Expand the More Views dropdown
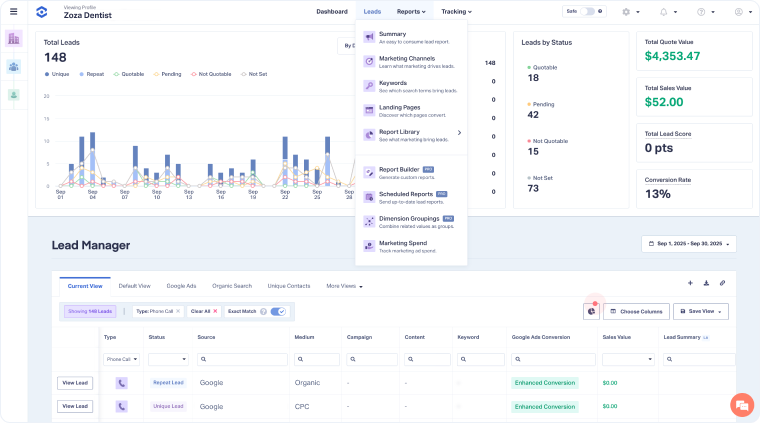Viewport: 760px width, 423px height. coord(344,286)
